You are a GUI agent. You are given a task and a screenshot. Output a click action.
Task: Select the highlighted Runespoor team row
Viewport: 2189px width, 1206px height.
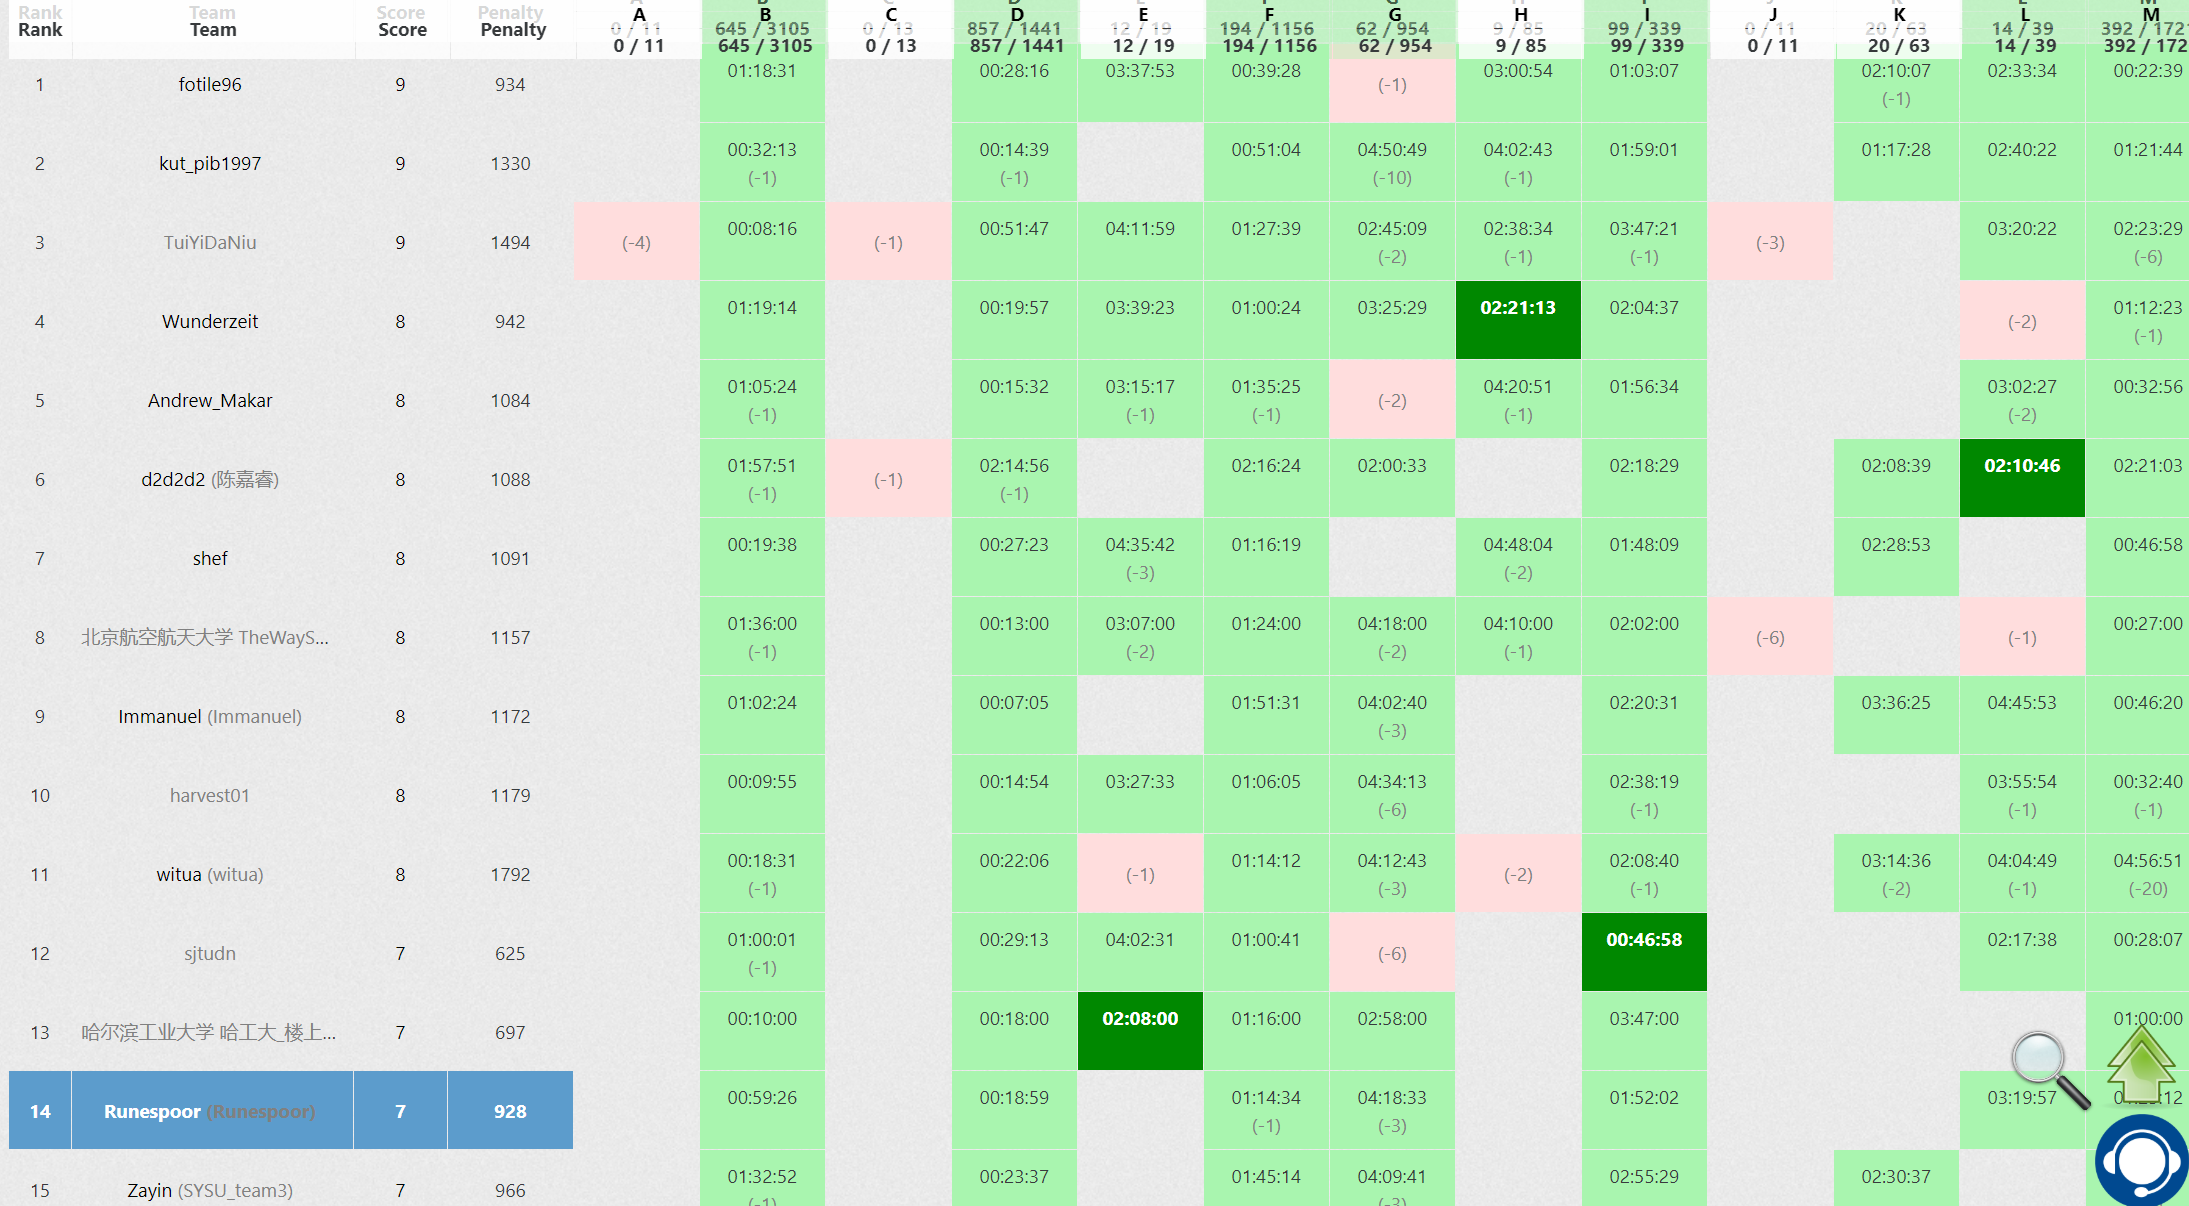[x=210, y=1111]
